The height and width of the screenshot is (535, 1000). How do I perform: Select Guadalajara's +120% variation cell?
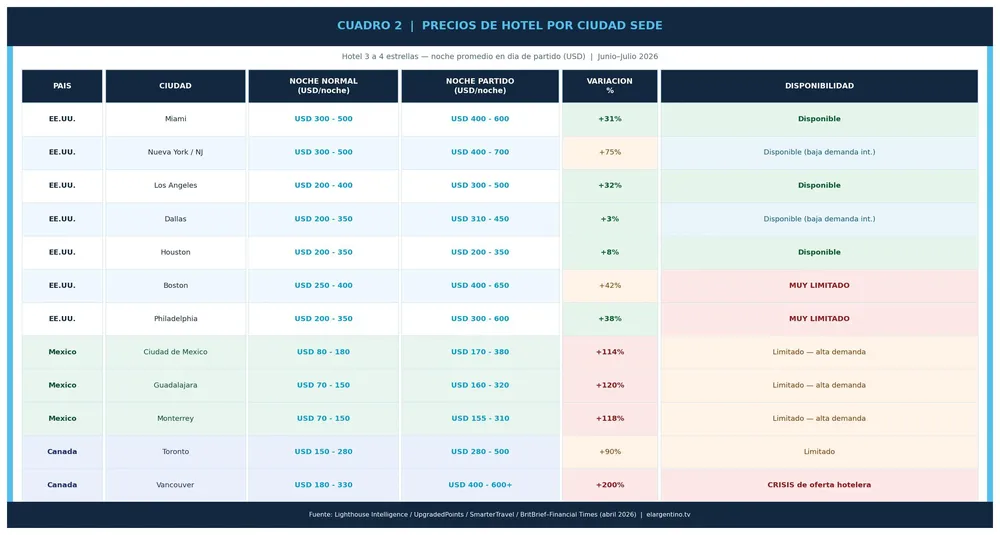610,385
